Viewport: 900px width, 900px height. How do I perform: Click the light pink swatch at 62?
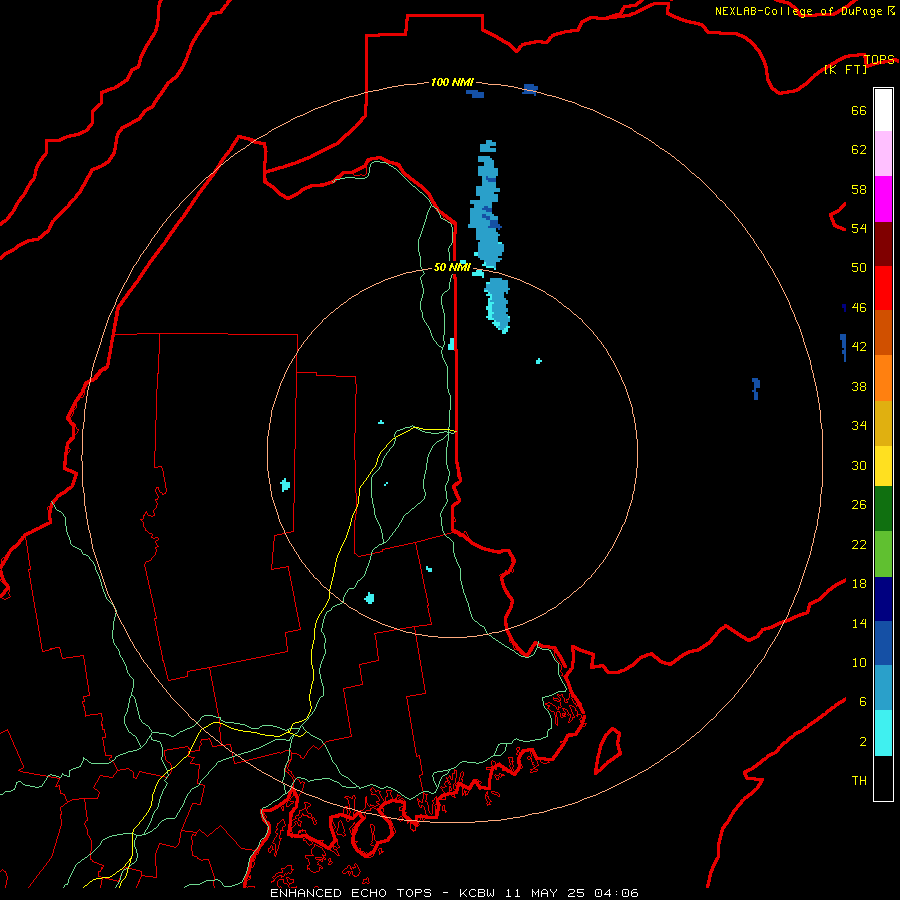883,153
